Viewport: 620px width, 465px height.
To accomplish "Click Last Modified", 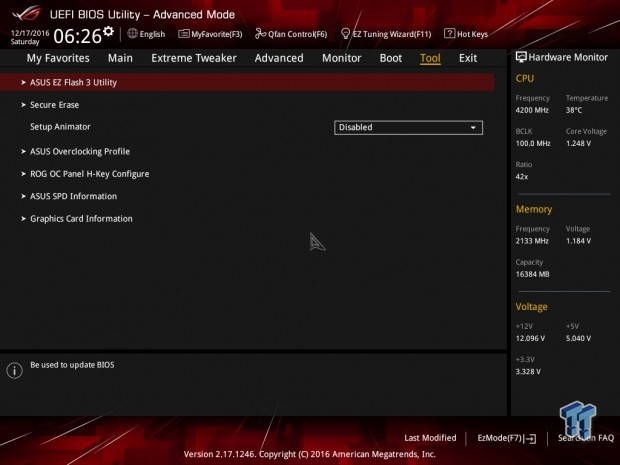I will 430,438.
